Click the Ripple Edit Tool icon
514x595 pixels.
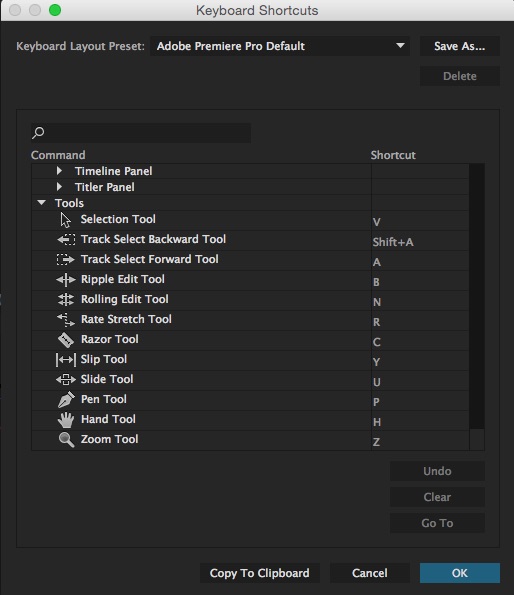point(66,280)
